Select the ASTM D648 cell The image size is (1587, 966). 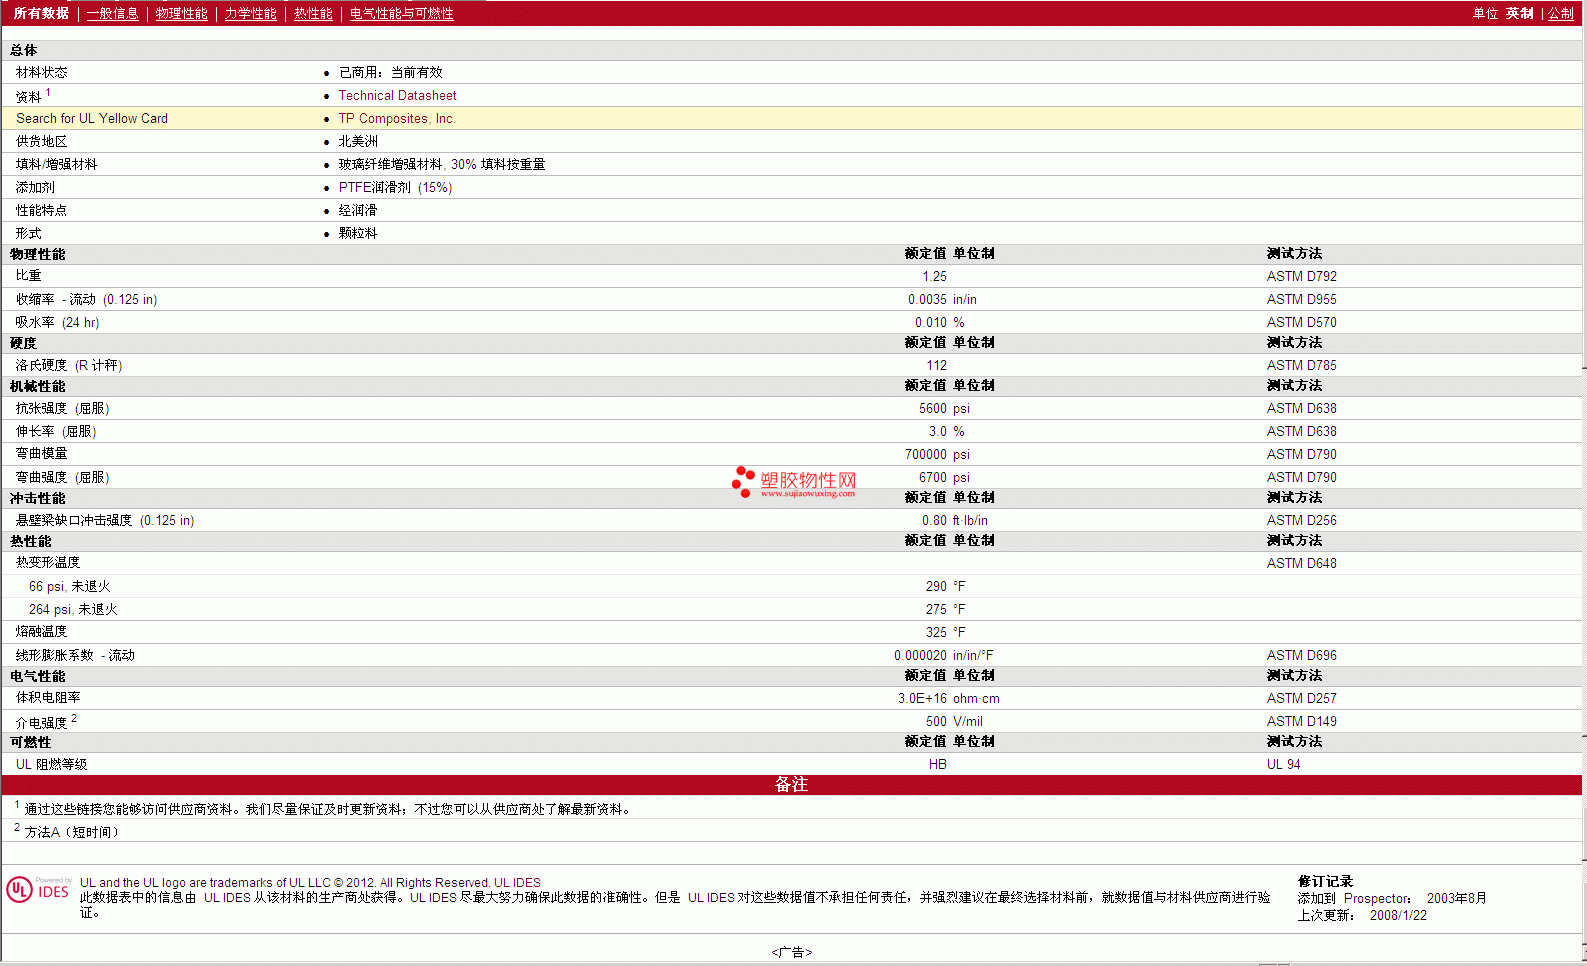click(1301, 563)
